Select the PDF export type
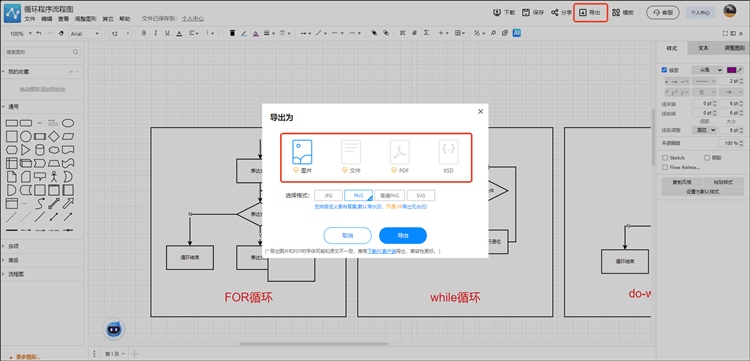Screen dimensions: 750x361 (x=400, y=157)
